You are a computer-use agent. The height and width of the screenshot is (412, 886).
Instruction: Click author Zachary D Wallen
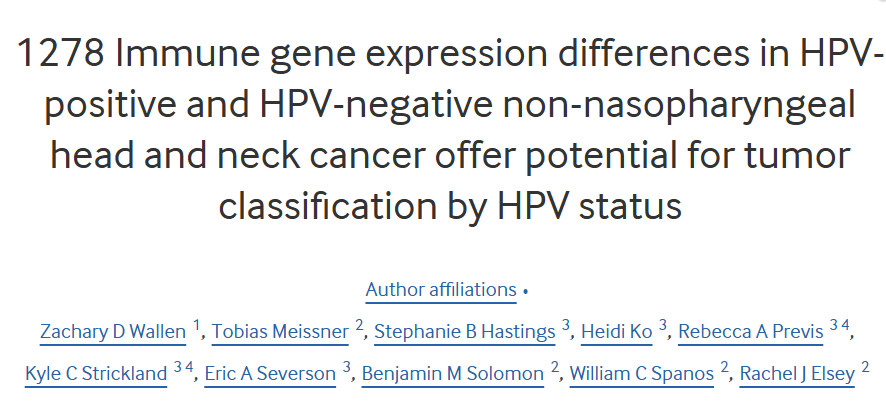click(112, 332)
